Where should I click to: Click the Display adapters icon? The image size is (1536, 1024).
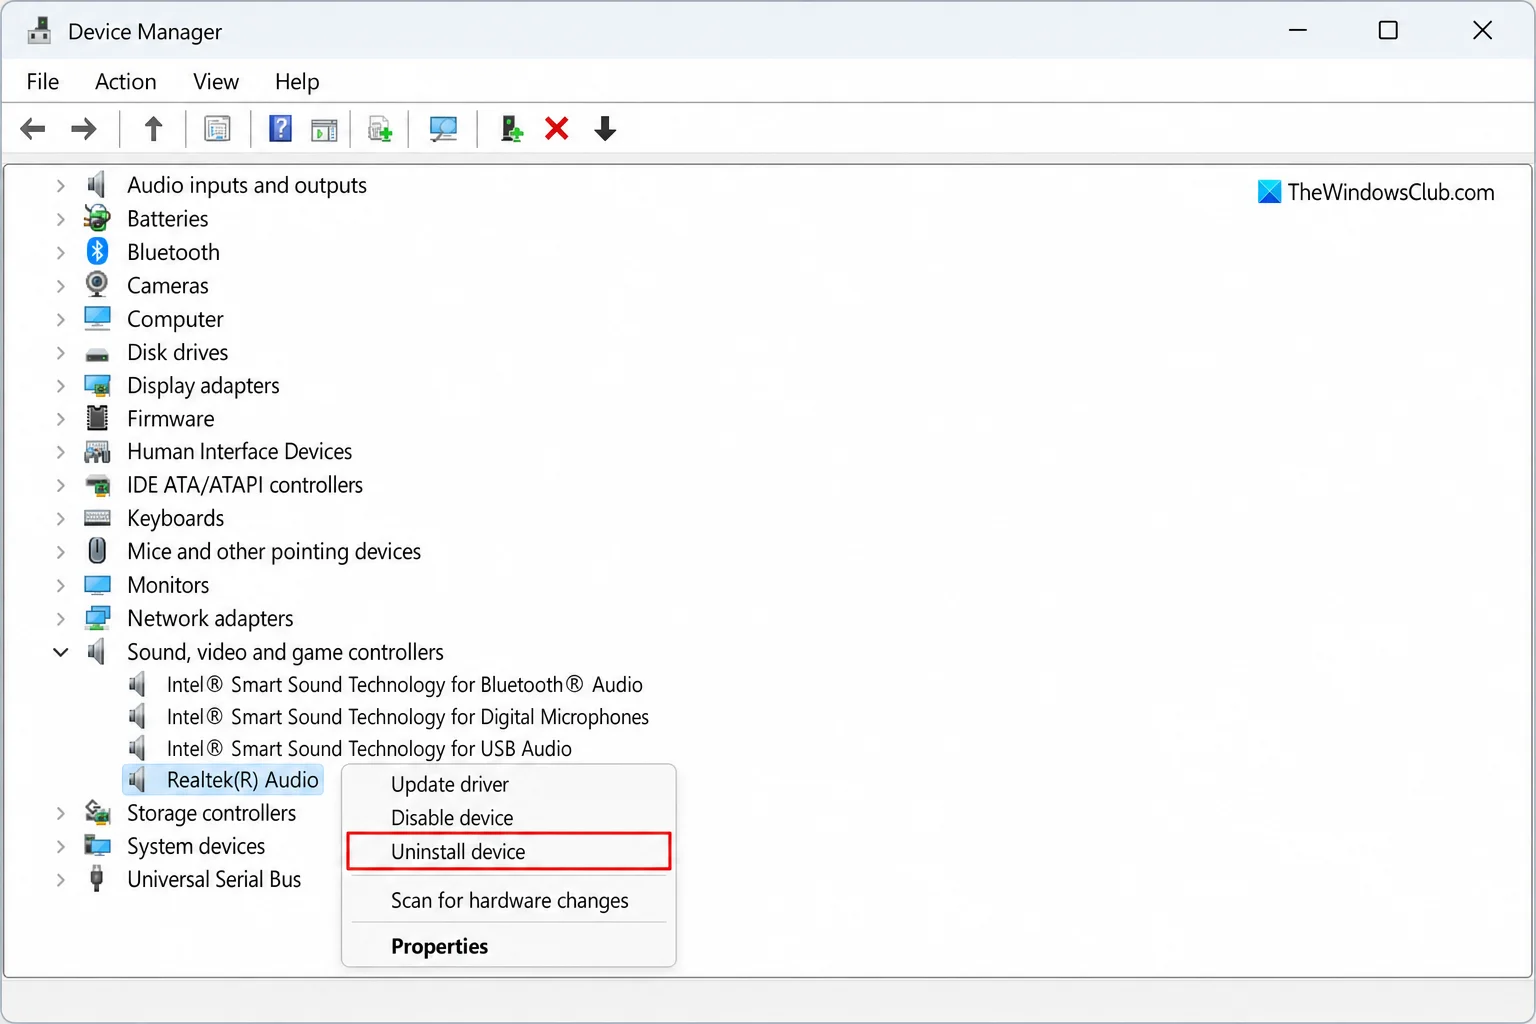tap(97, 385)
